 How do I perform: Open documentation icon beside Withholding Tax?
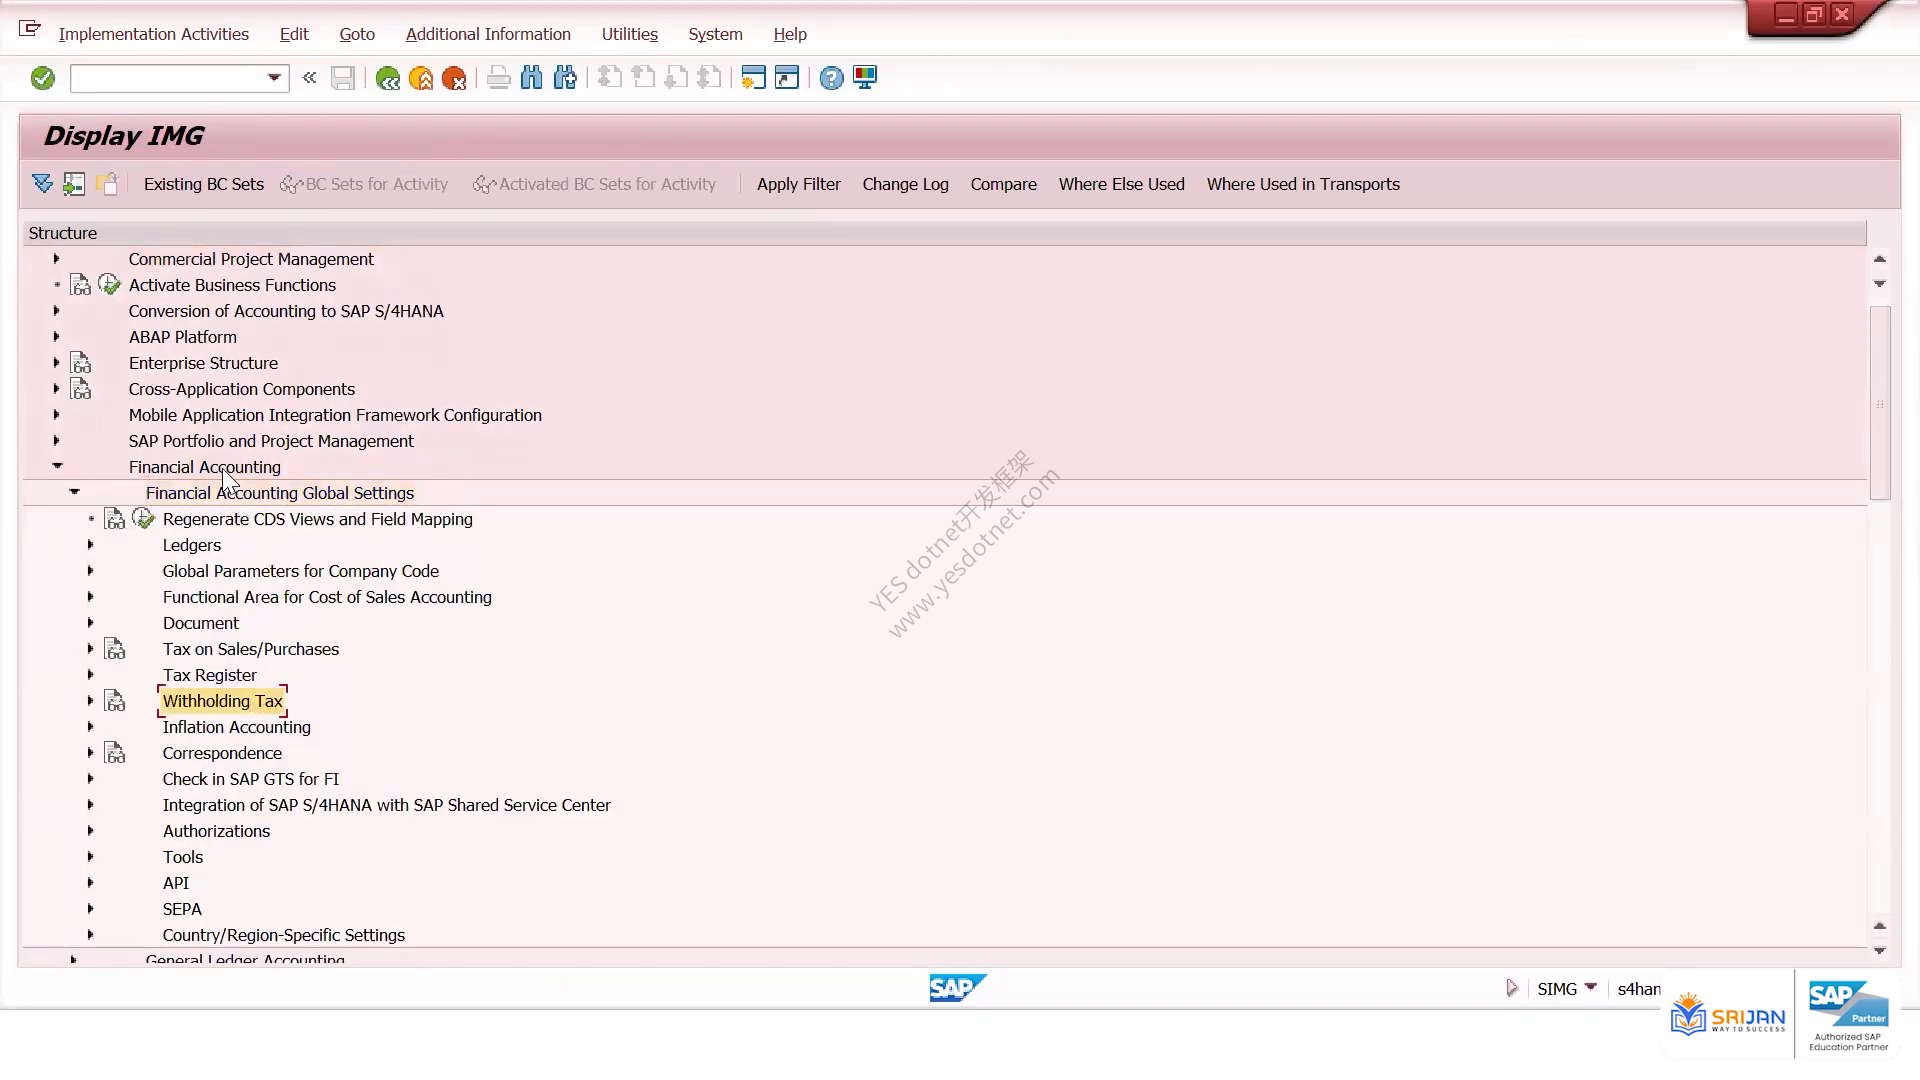(115, 701)
